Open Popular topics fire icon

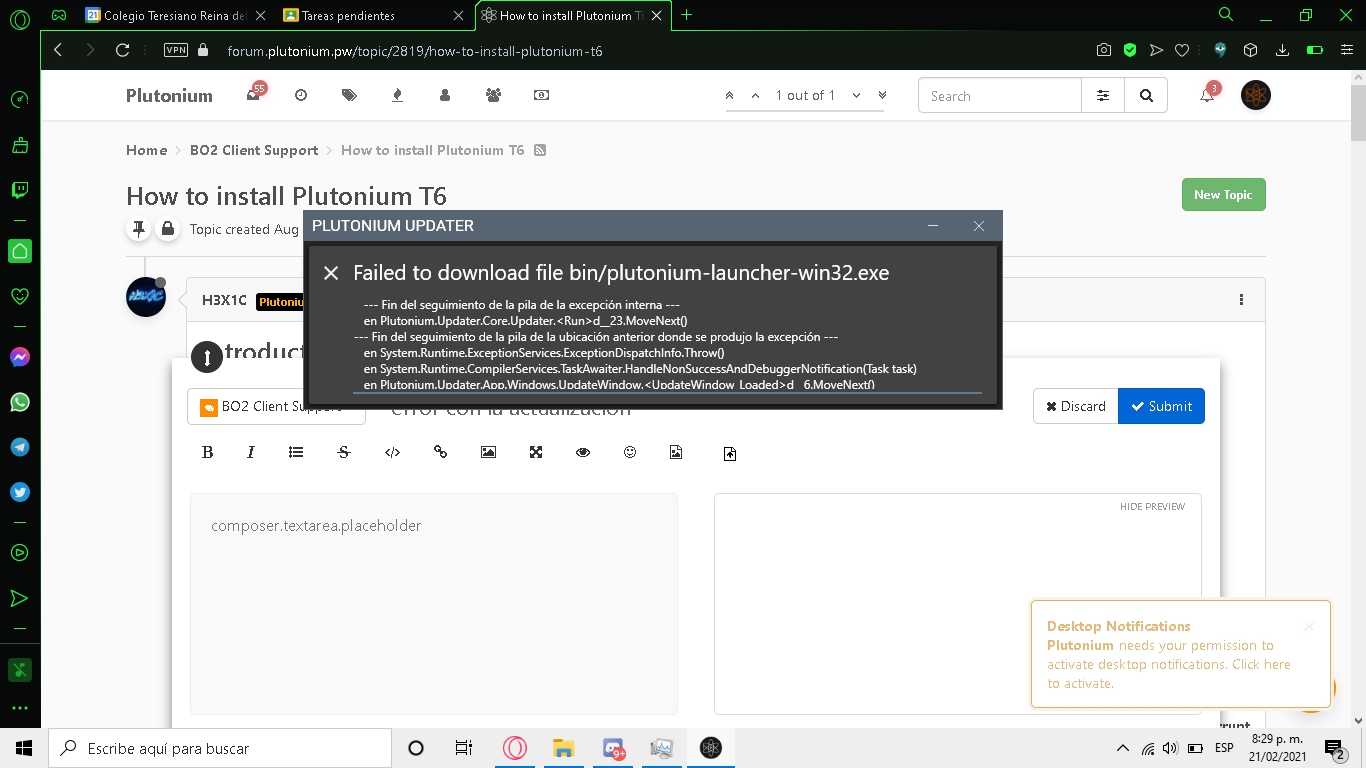tap(397, 95)
